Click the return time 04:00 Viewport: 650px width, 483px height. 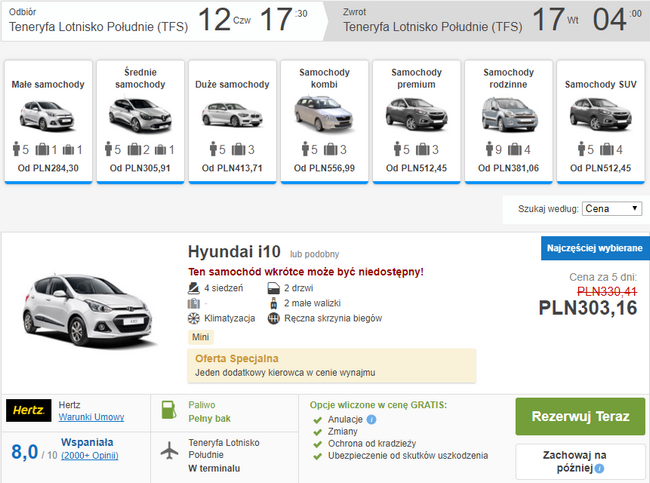pyautogui.click(x=617, y=19)
